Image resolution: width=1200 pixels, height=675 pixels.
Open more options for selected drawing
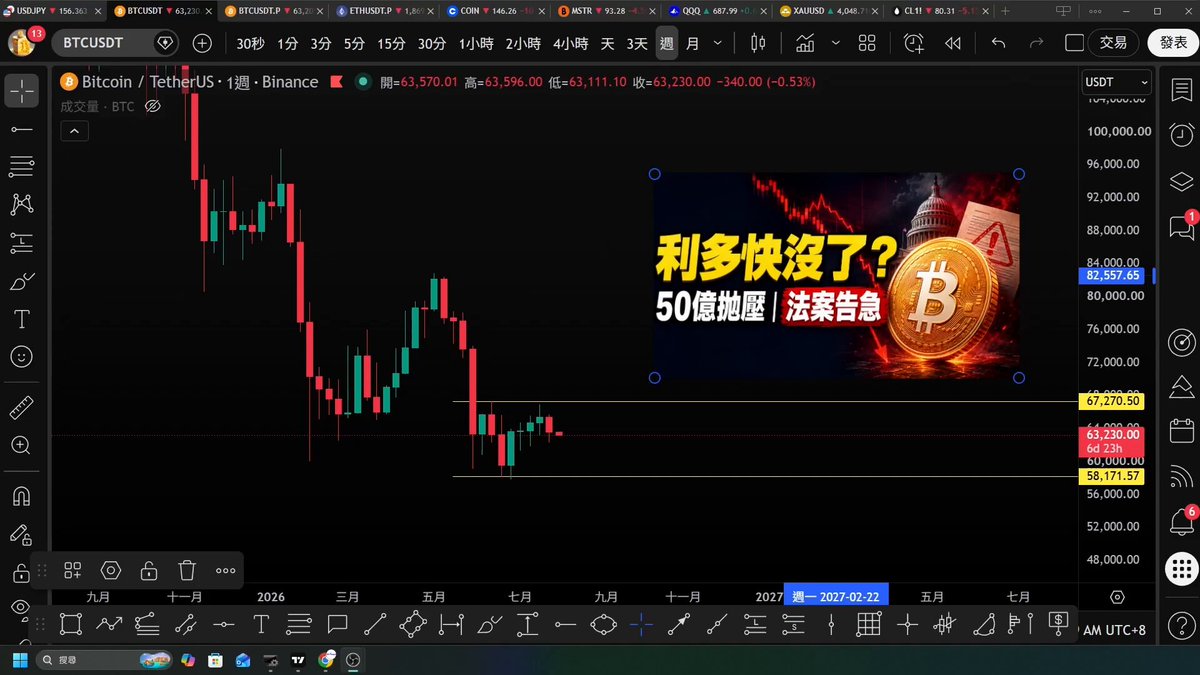225,570
